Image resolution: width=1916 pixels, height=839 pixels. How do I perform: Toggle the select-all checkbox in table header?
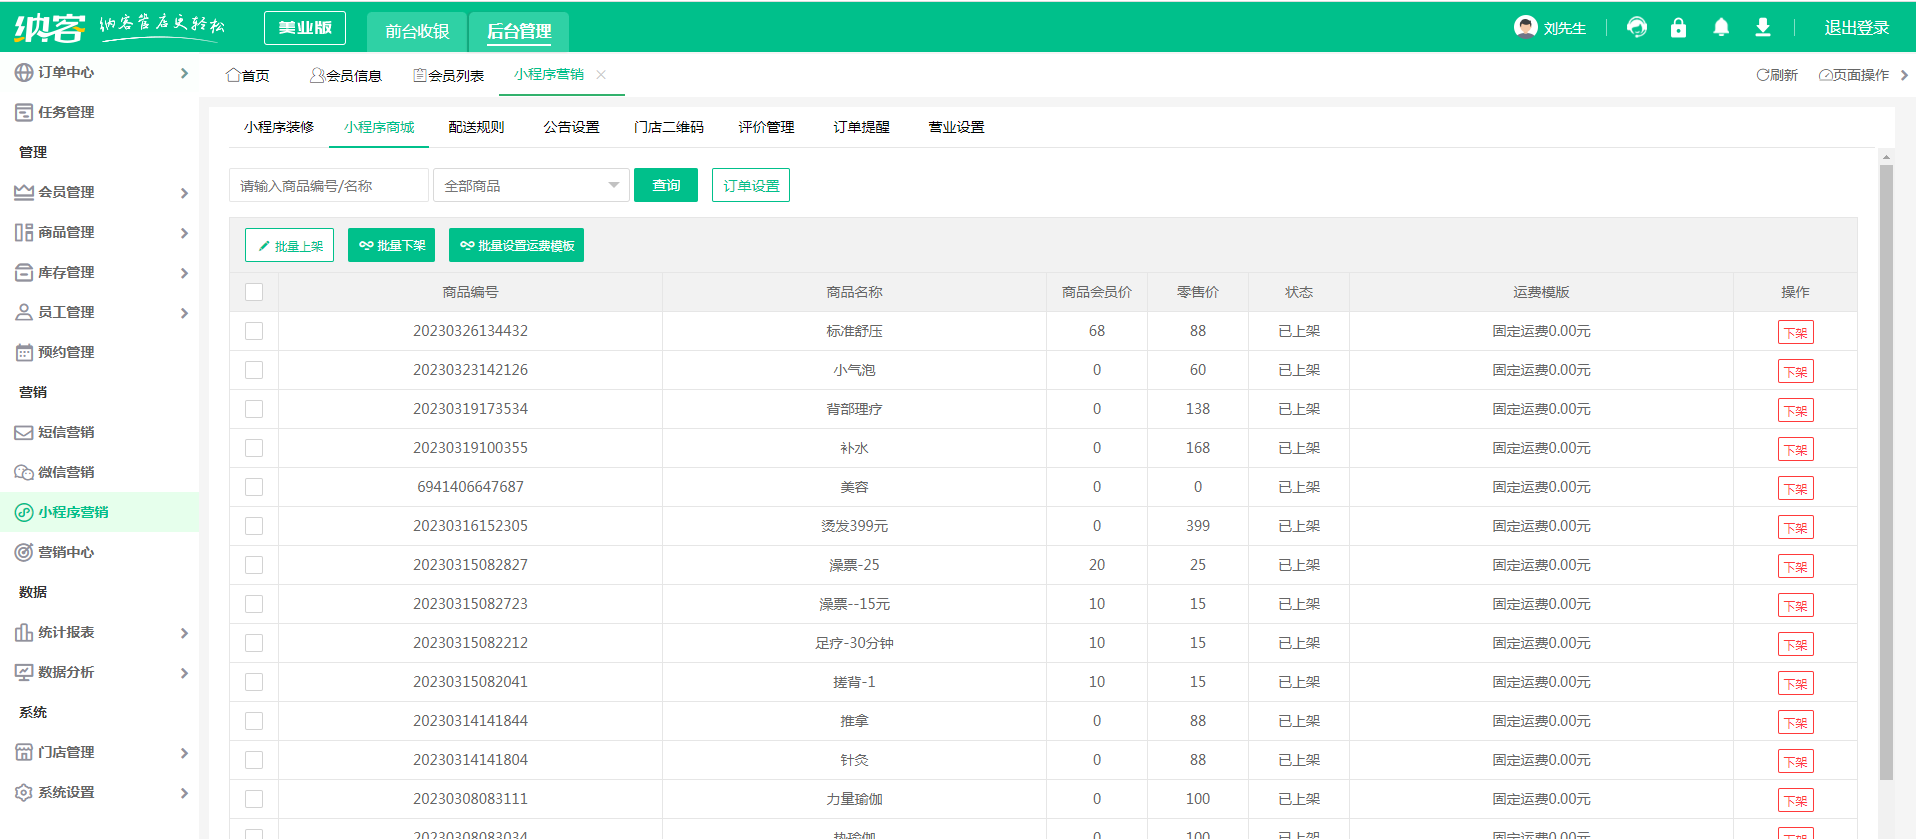click(254, 292)
